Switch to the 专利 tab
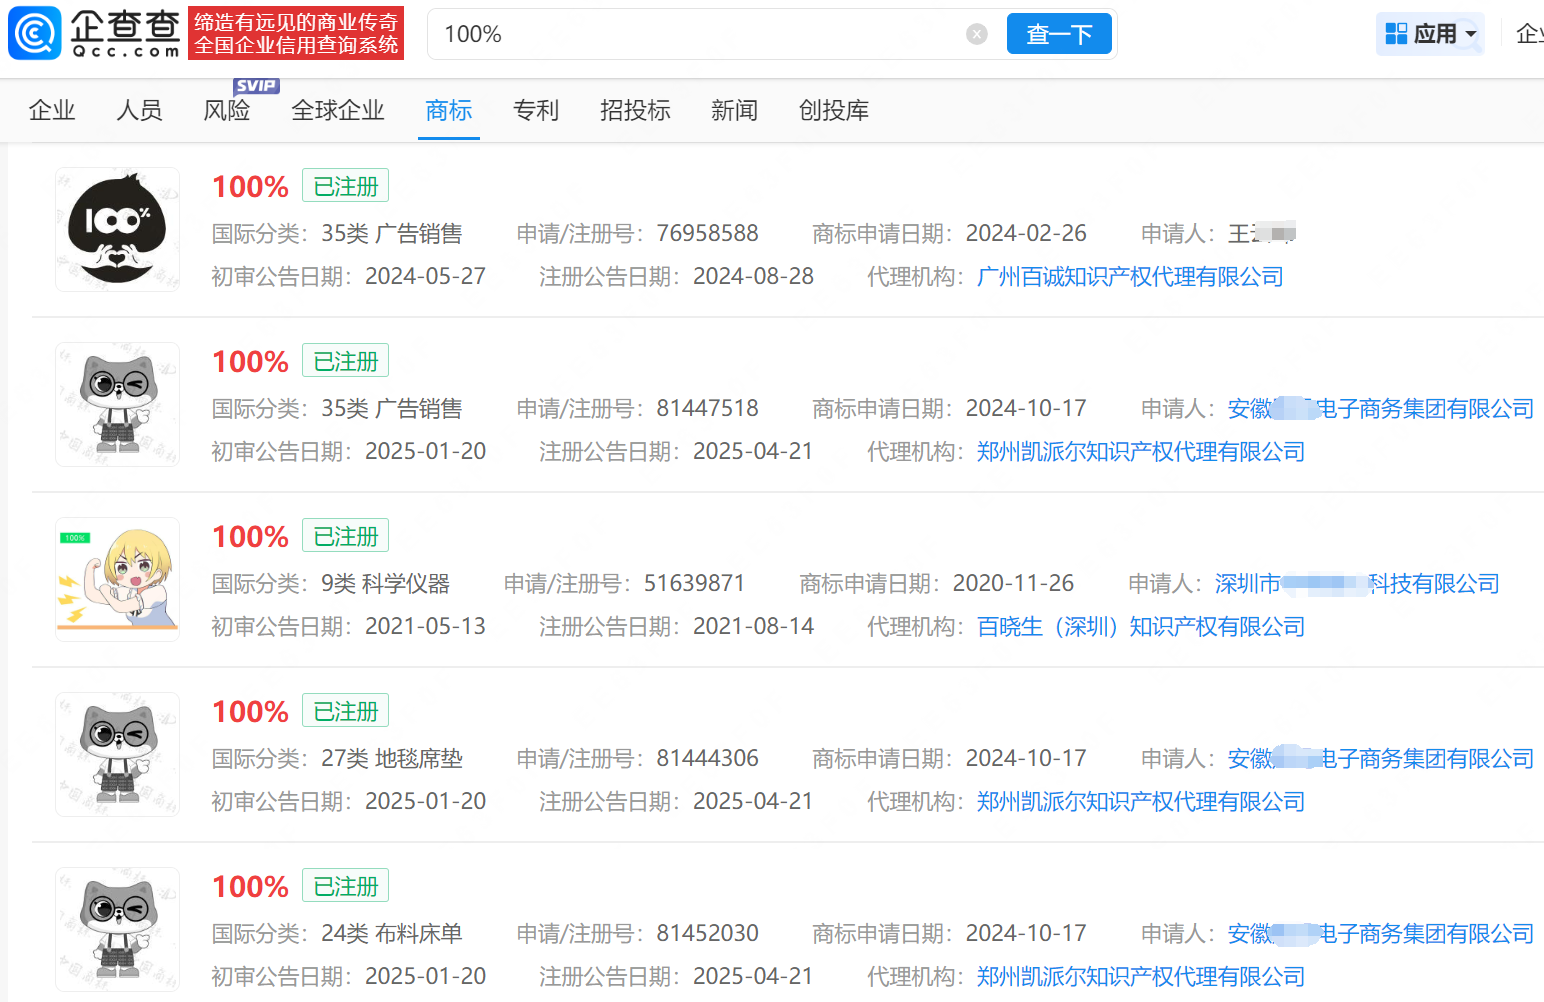This screenshot has width=1544, height=1002. 536,111
